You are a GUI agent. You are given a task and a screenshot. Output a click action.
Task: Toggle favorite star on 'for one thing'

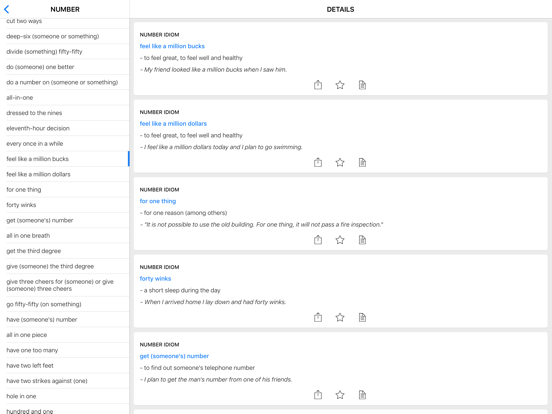pos(340,240)
